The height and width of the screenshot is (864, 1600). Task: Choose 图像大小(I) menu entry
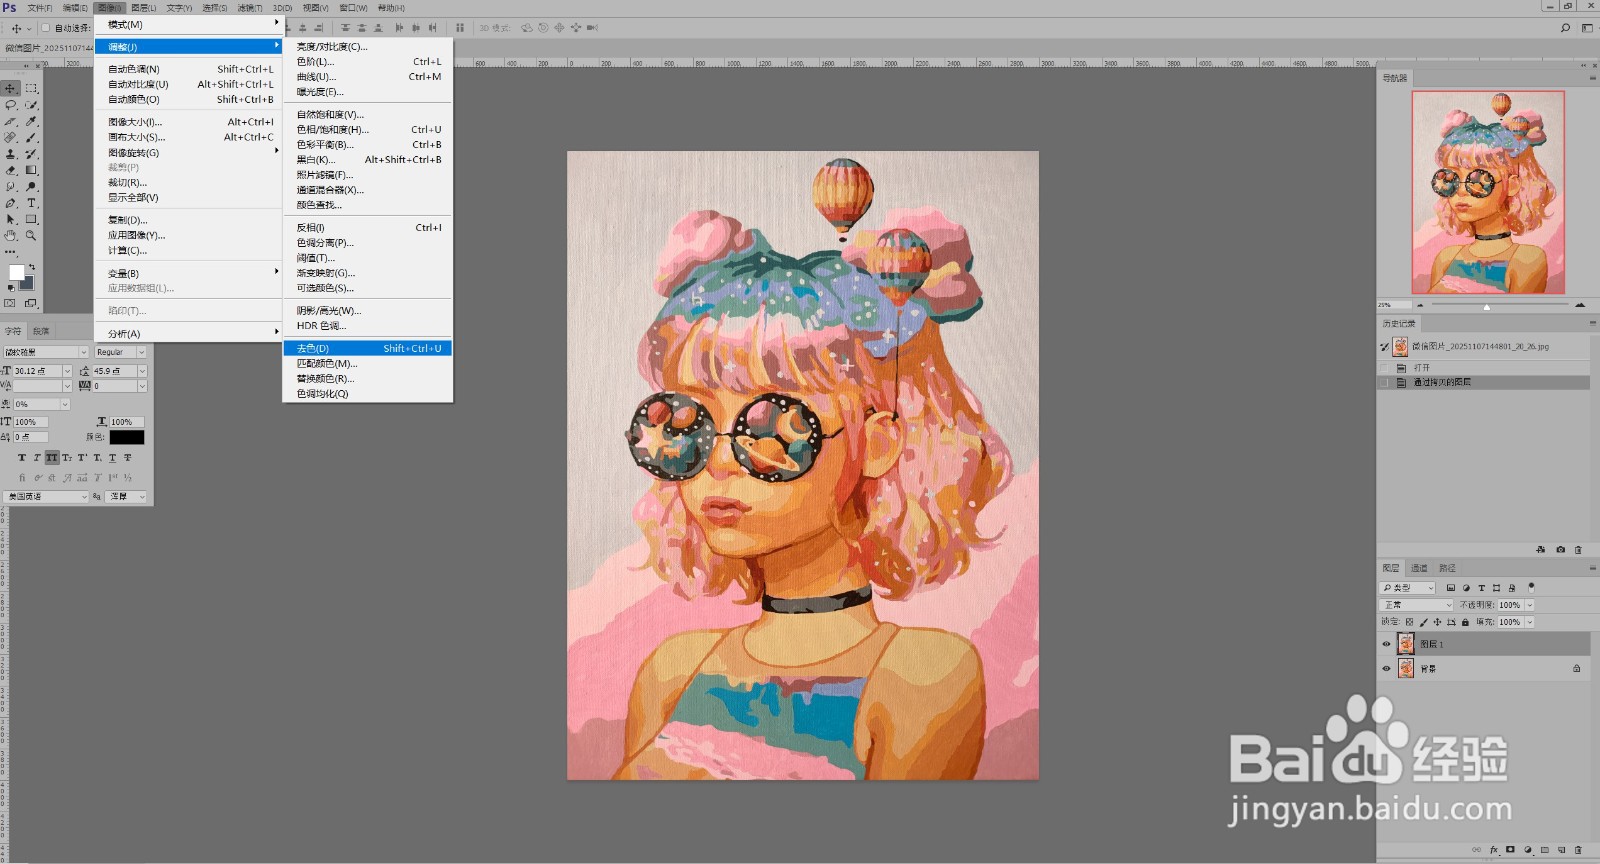[x=189, y=122]
